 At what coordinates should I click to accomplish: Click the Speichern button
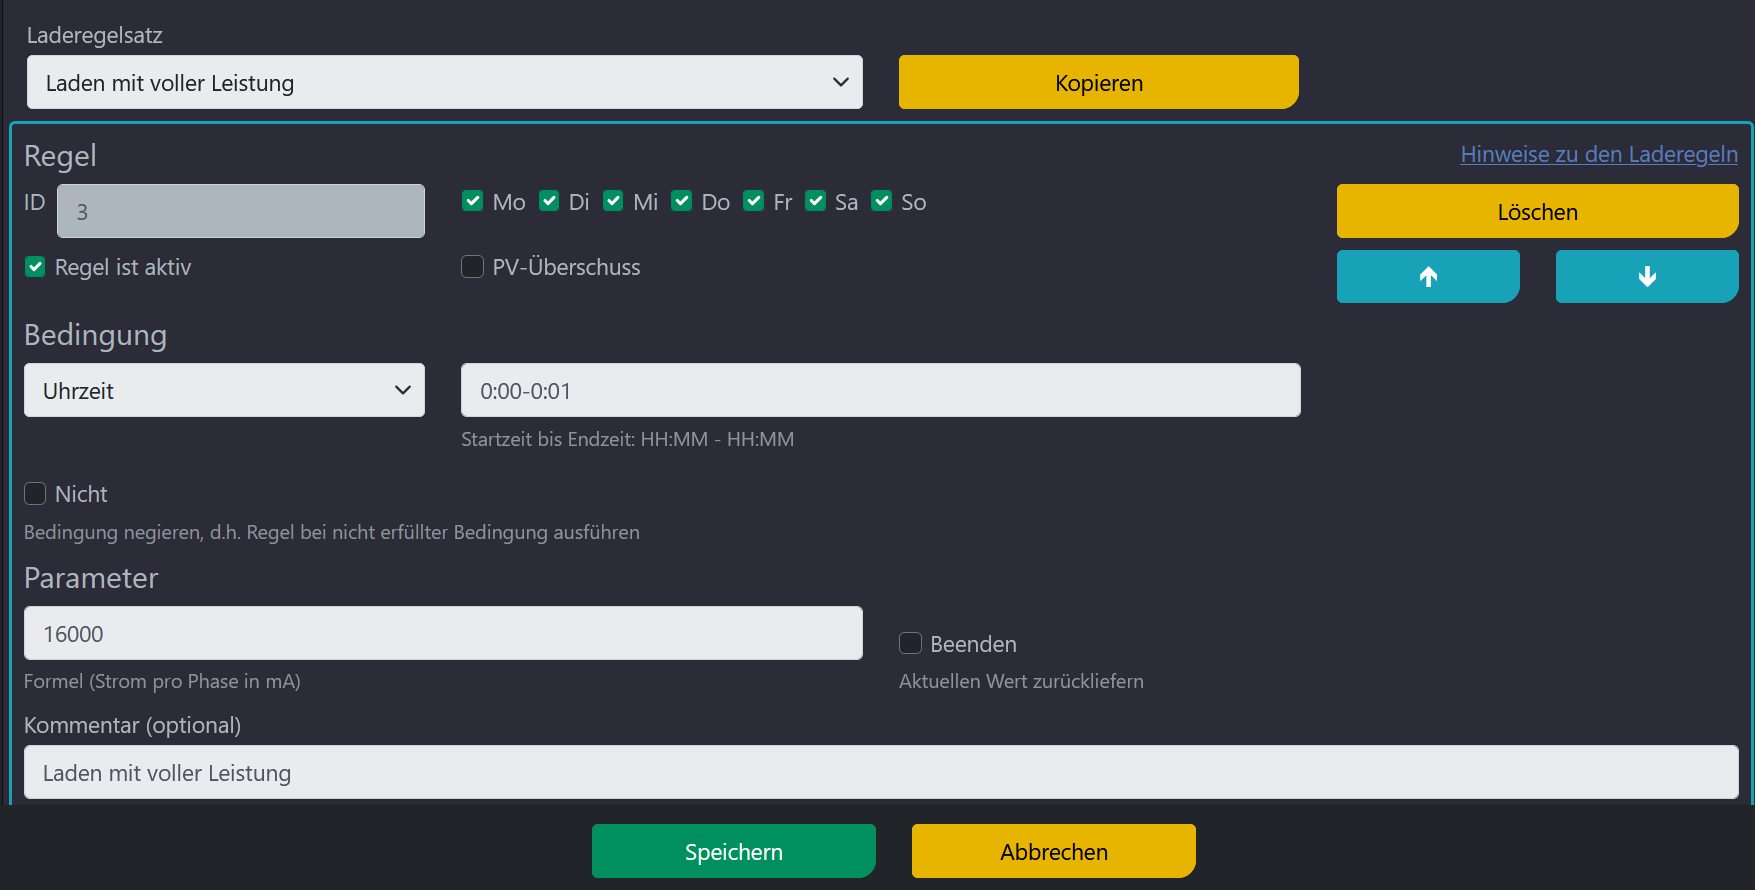(733, 852)
